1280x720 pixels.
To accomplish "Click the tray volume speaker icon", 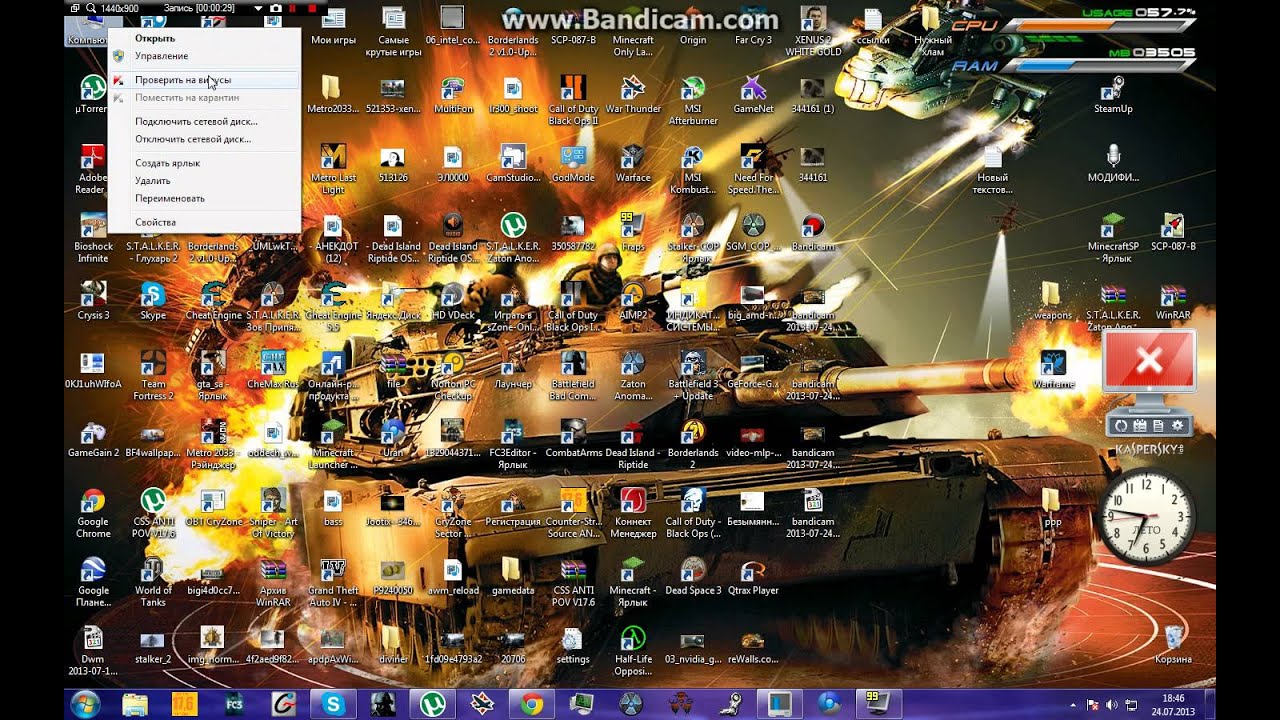I will [x=1112, y=705].
